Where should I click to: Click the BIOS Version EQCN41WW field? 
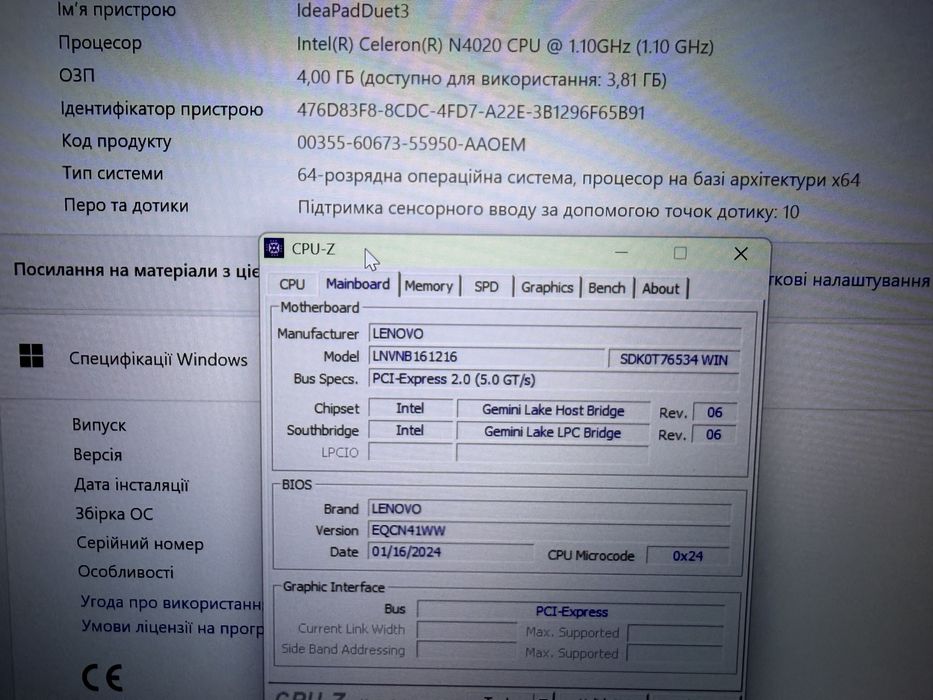[549, 531]
